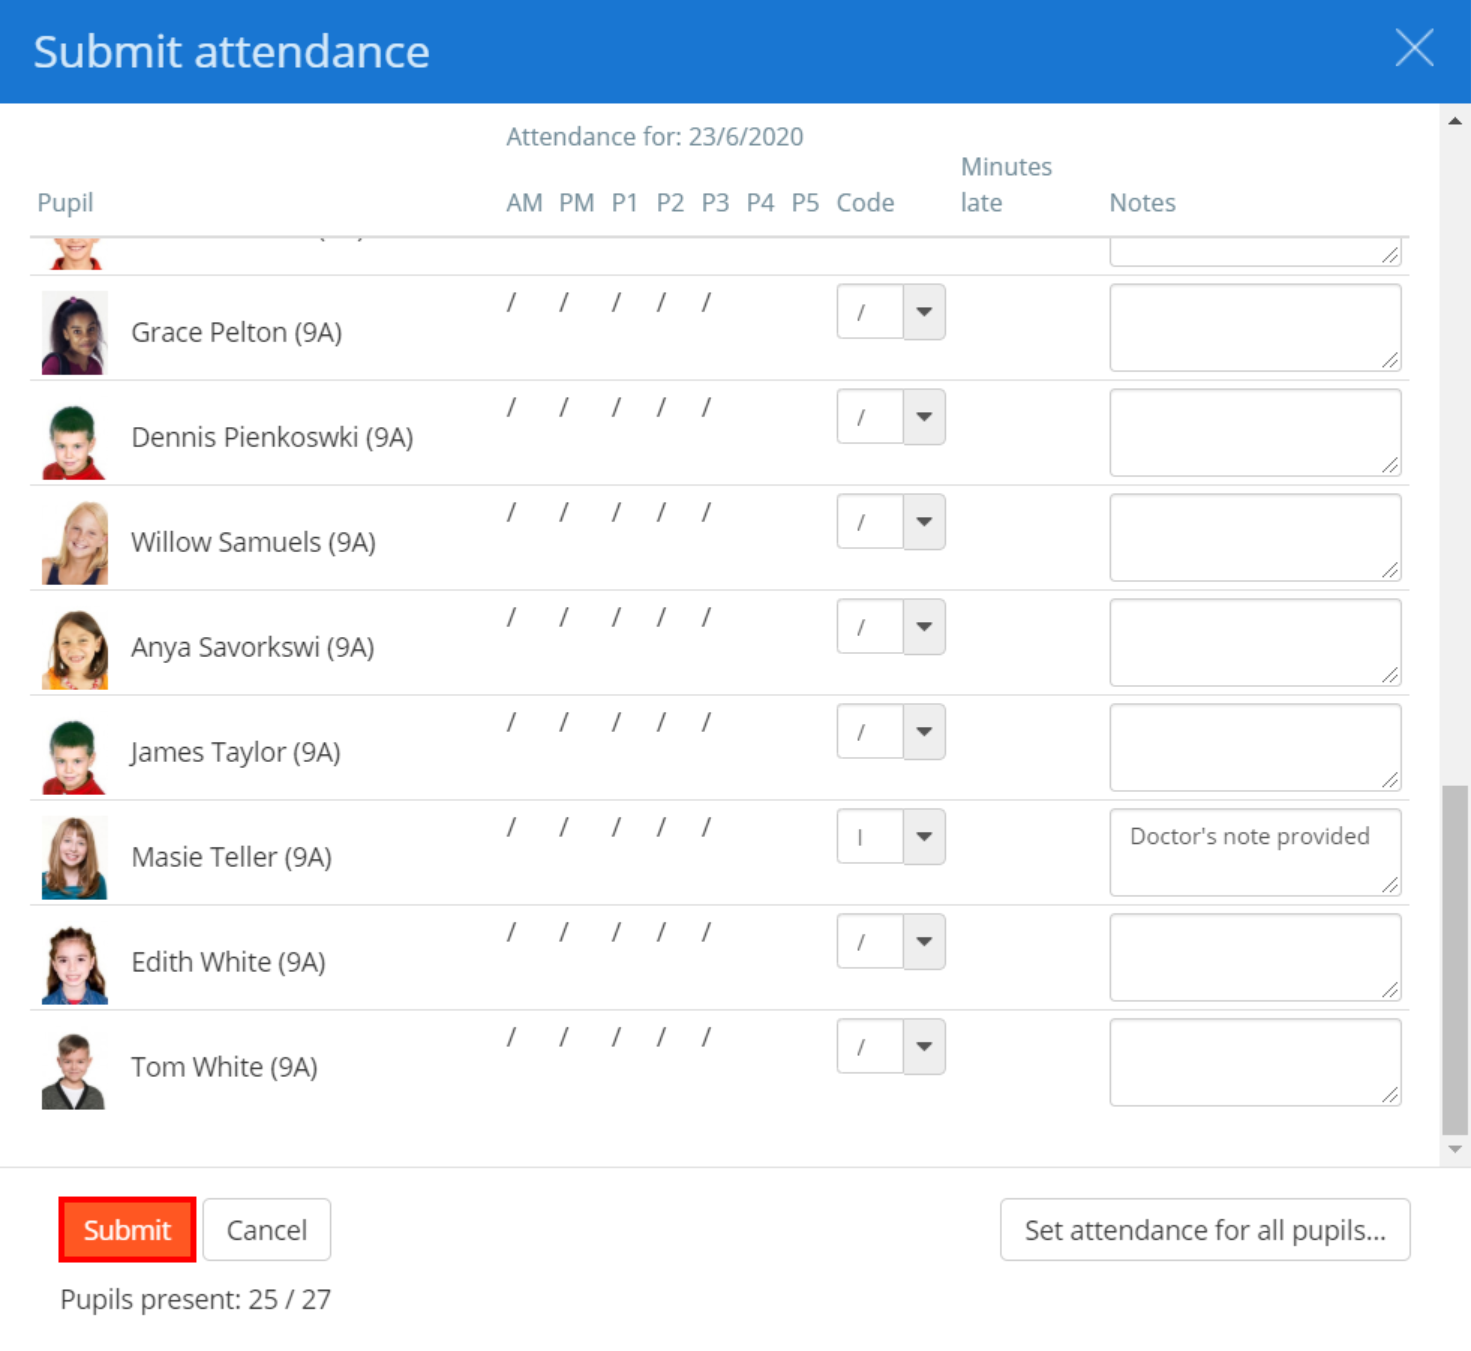This screenshot has height=1351, width=1471.
Task: Cancel the attendance submission
Action: pyautogui.click(x=266, y=1229)
